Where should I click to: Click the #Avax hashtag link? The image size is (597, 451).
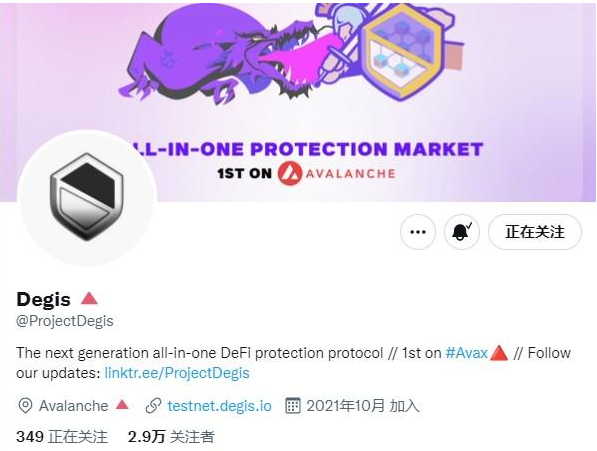(466, 353)
